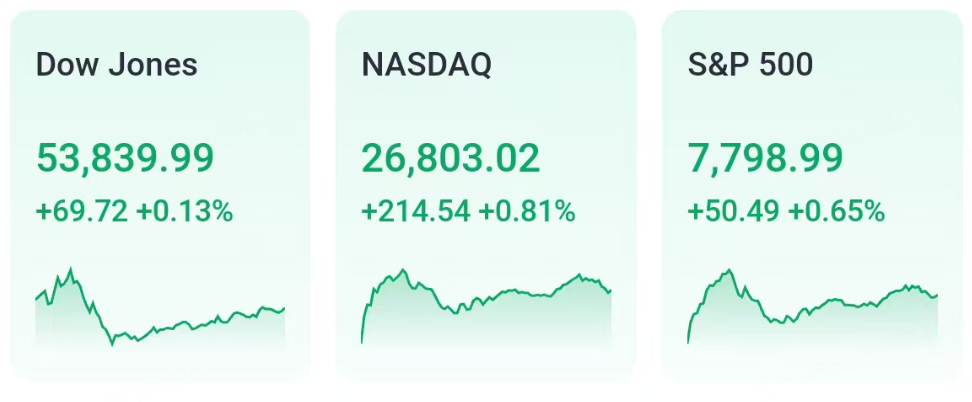Click the S&P 500 value 7,798.99
Image resolution: width=972 pixels, height=402 pixels.
[766, 158]
